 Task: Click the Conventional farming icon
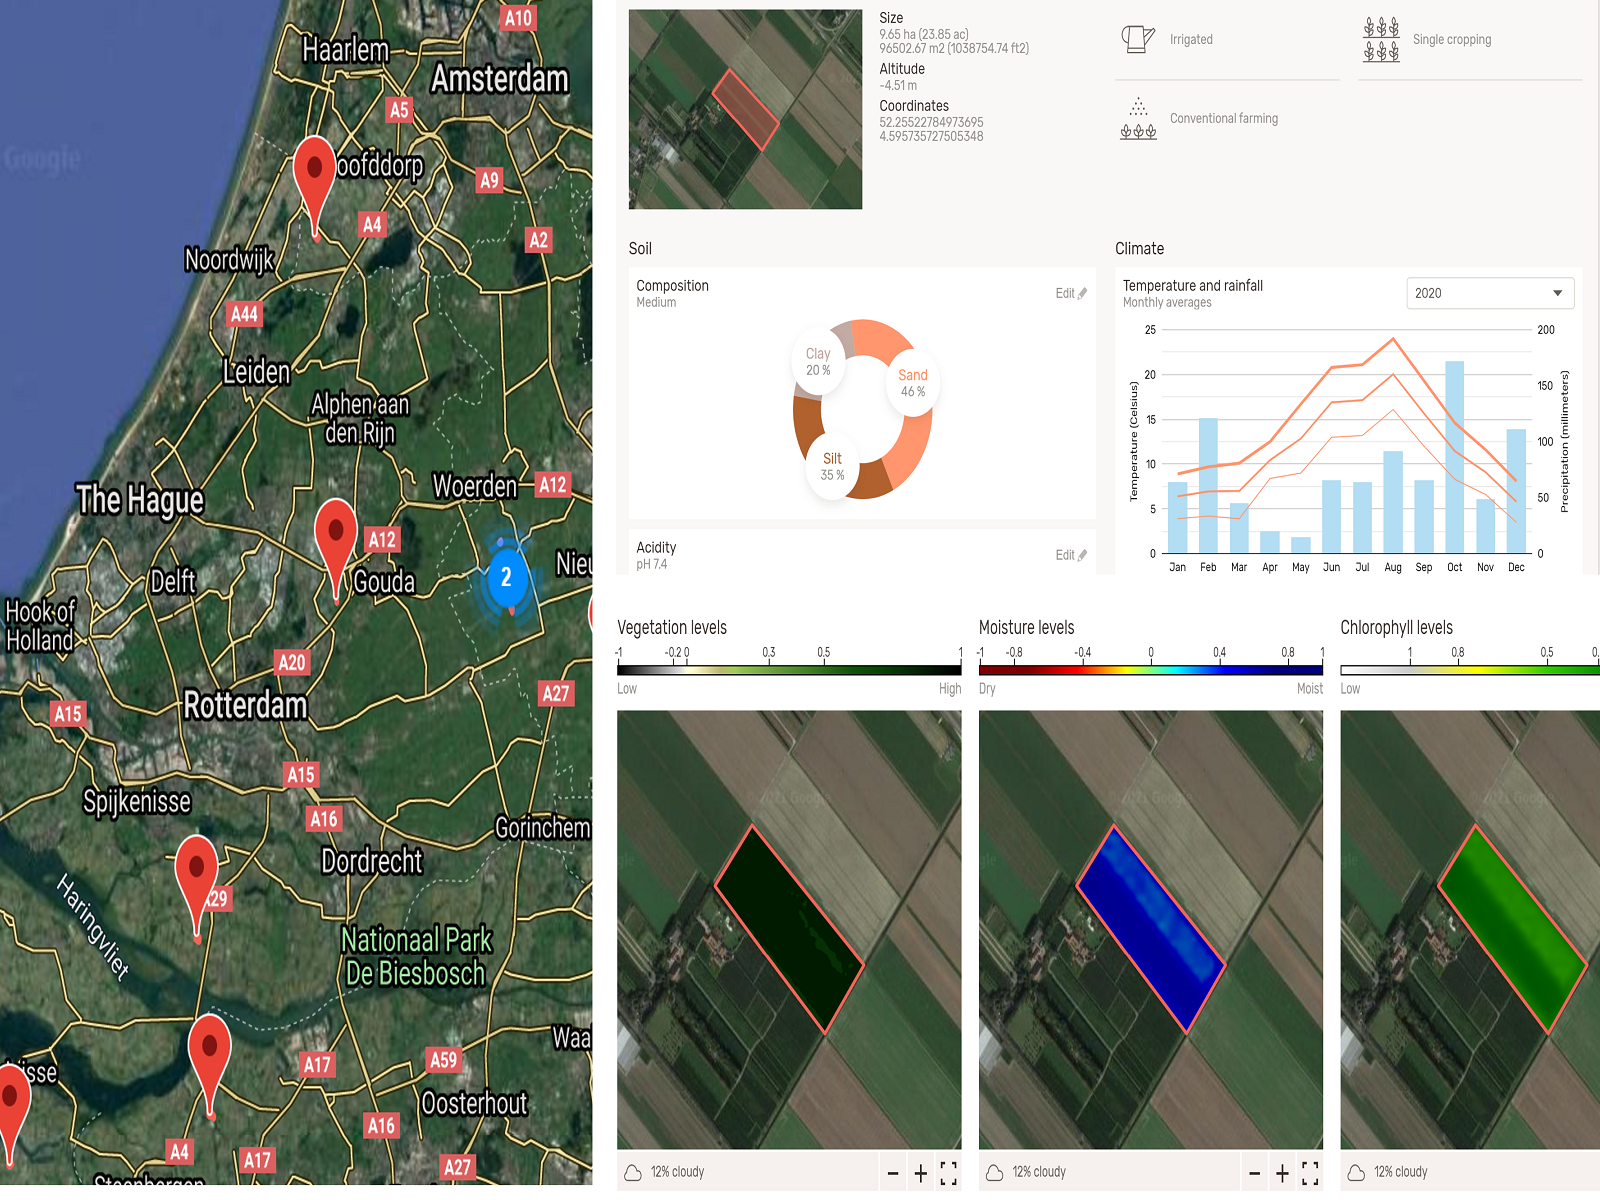point(1138,119)
